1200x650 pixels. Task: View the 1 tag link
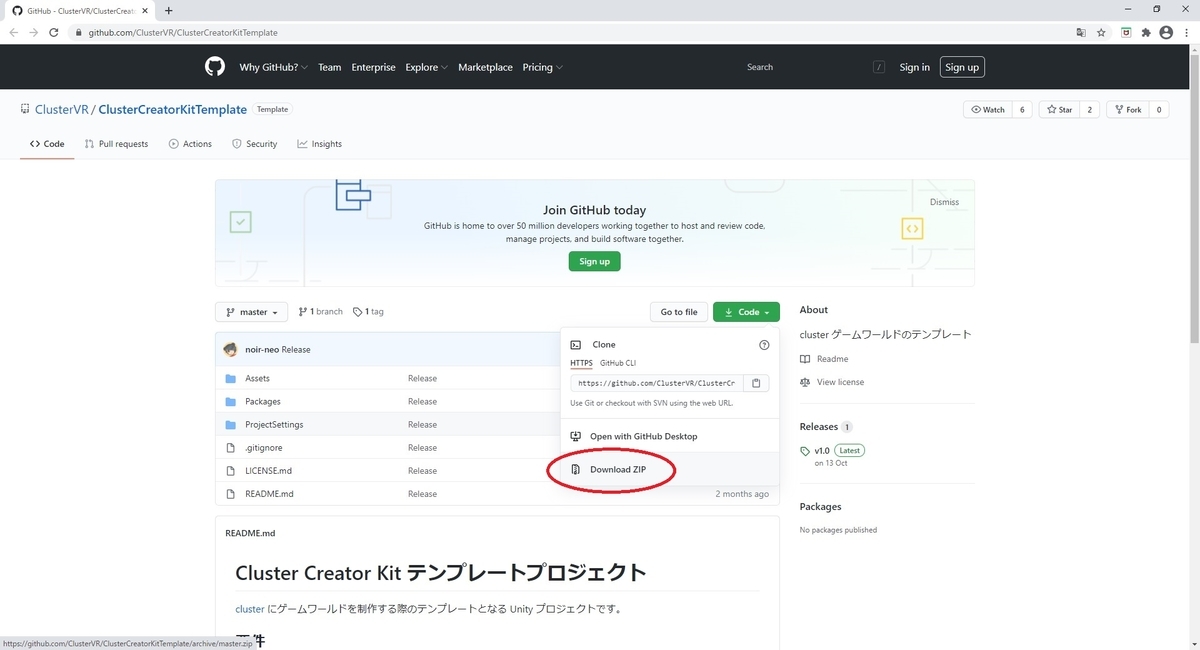tap(369, 312)
